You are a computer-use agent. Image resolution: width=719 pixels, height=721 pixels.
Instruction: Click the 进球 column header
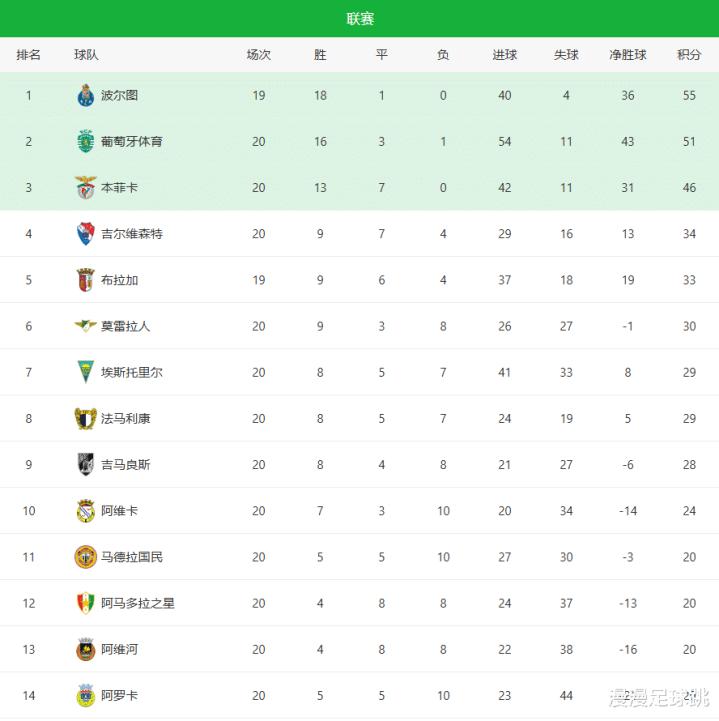pos(505,55)
